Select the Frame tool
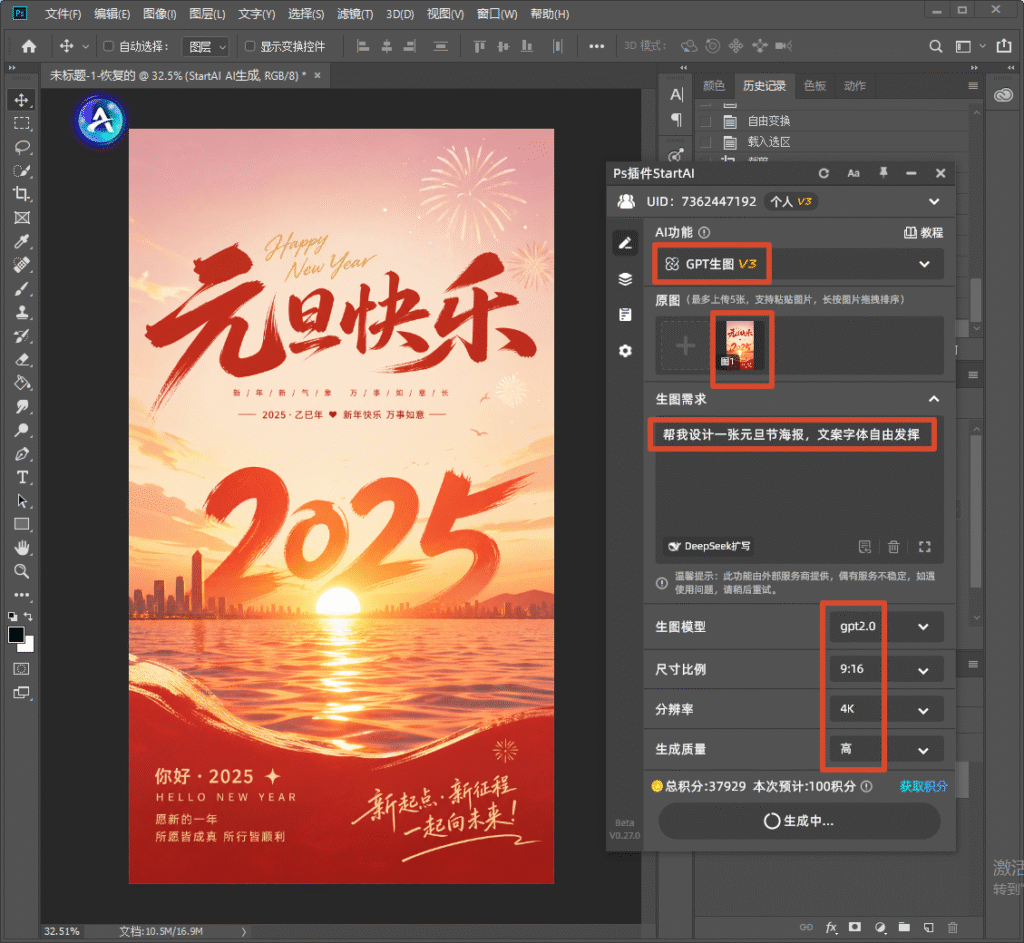The height and width of the screenshot is (943, 1024). [22, 217]
